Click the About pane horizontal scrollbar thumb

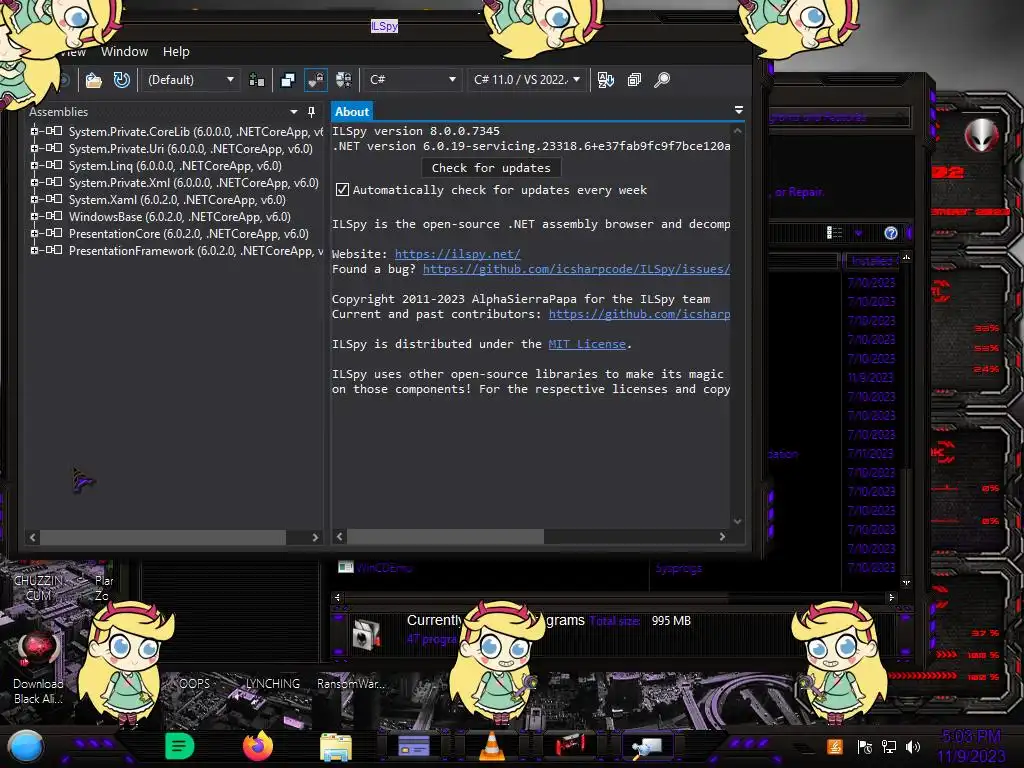coord(445,536)
